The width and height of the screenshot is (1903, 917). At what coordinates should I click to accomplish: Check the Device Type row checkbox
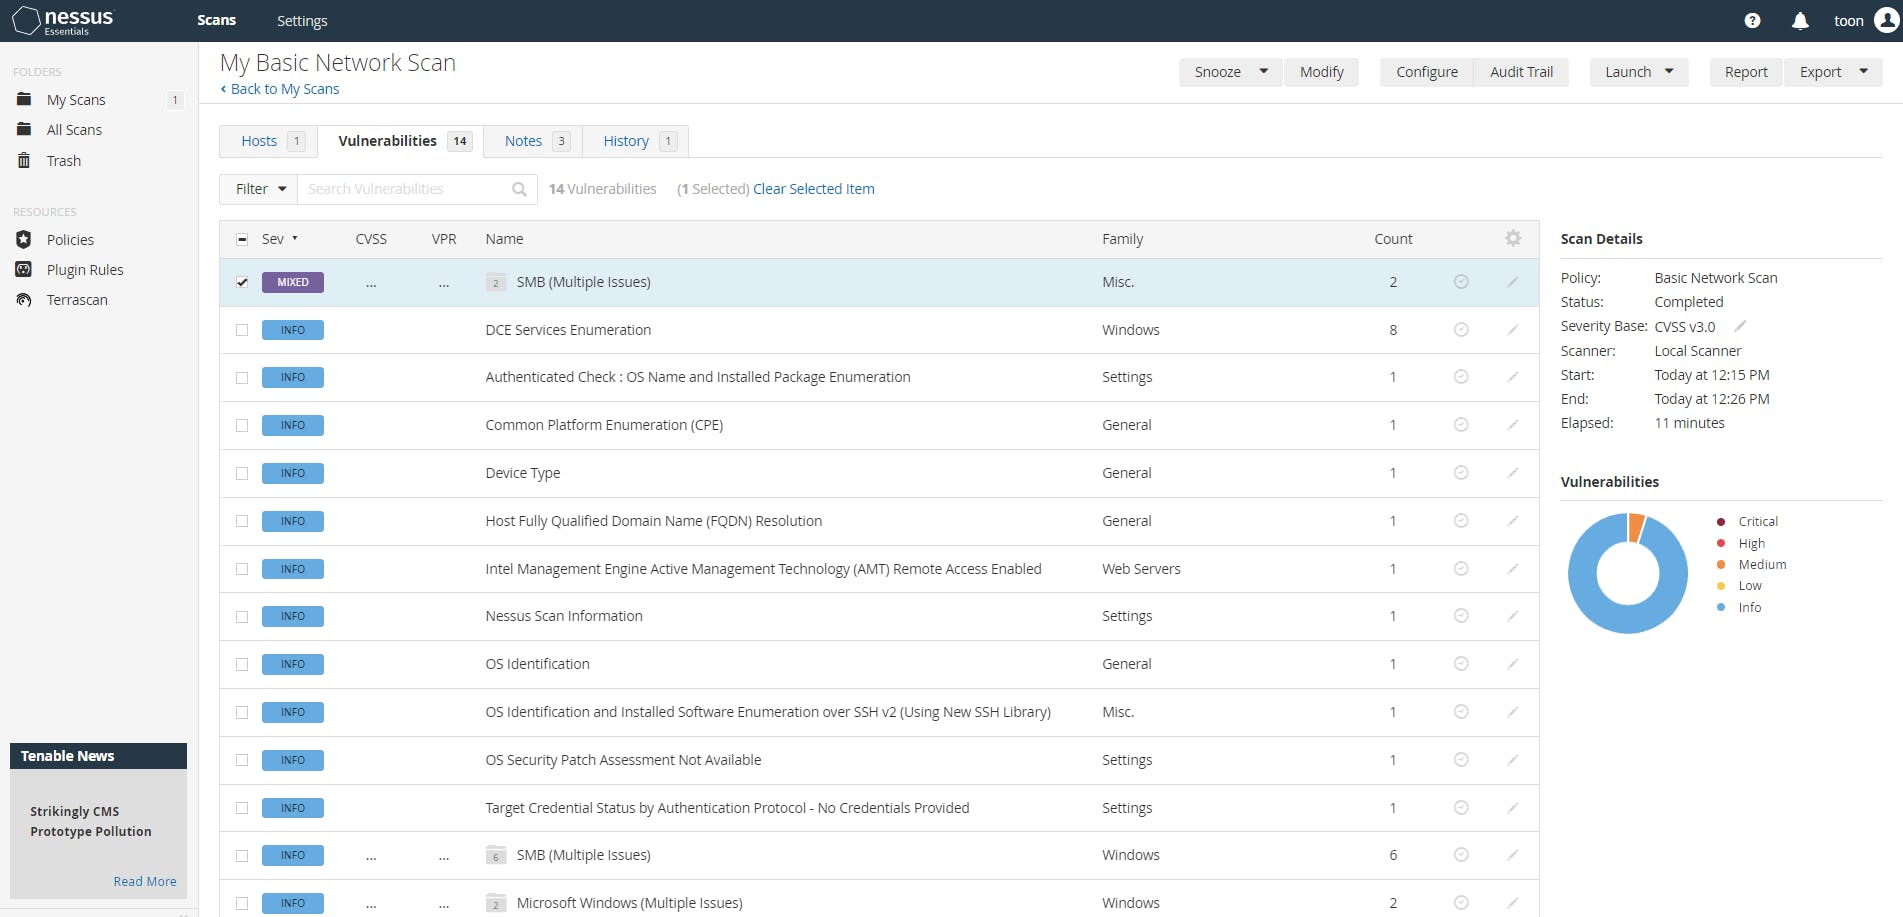242,473
